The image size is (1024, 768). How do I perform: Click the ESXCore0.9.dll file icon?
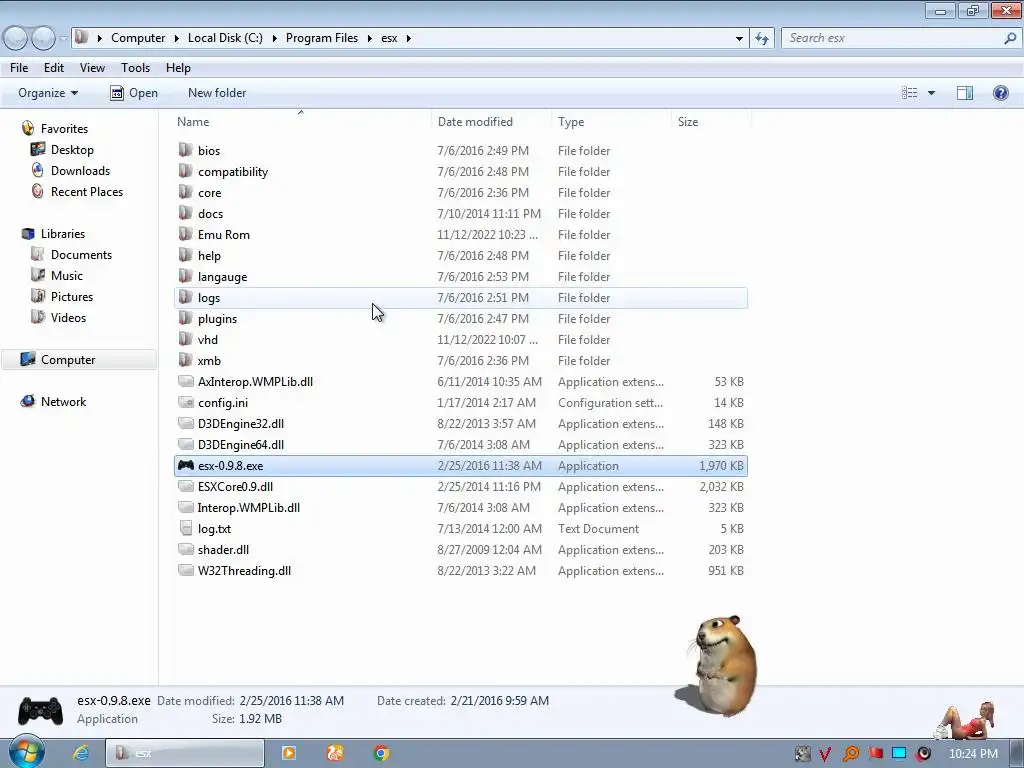[186, 487]
